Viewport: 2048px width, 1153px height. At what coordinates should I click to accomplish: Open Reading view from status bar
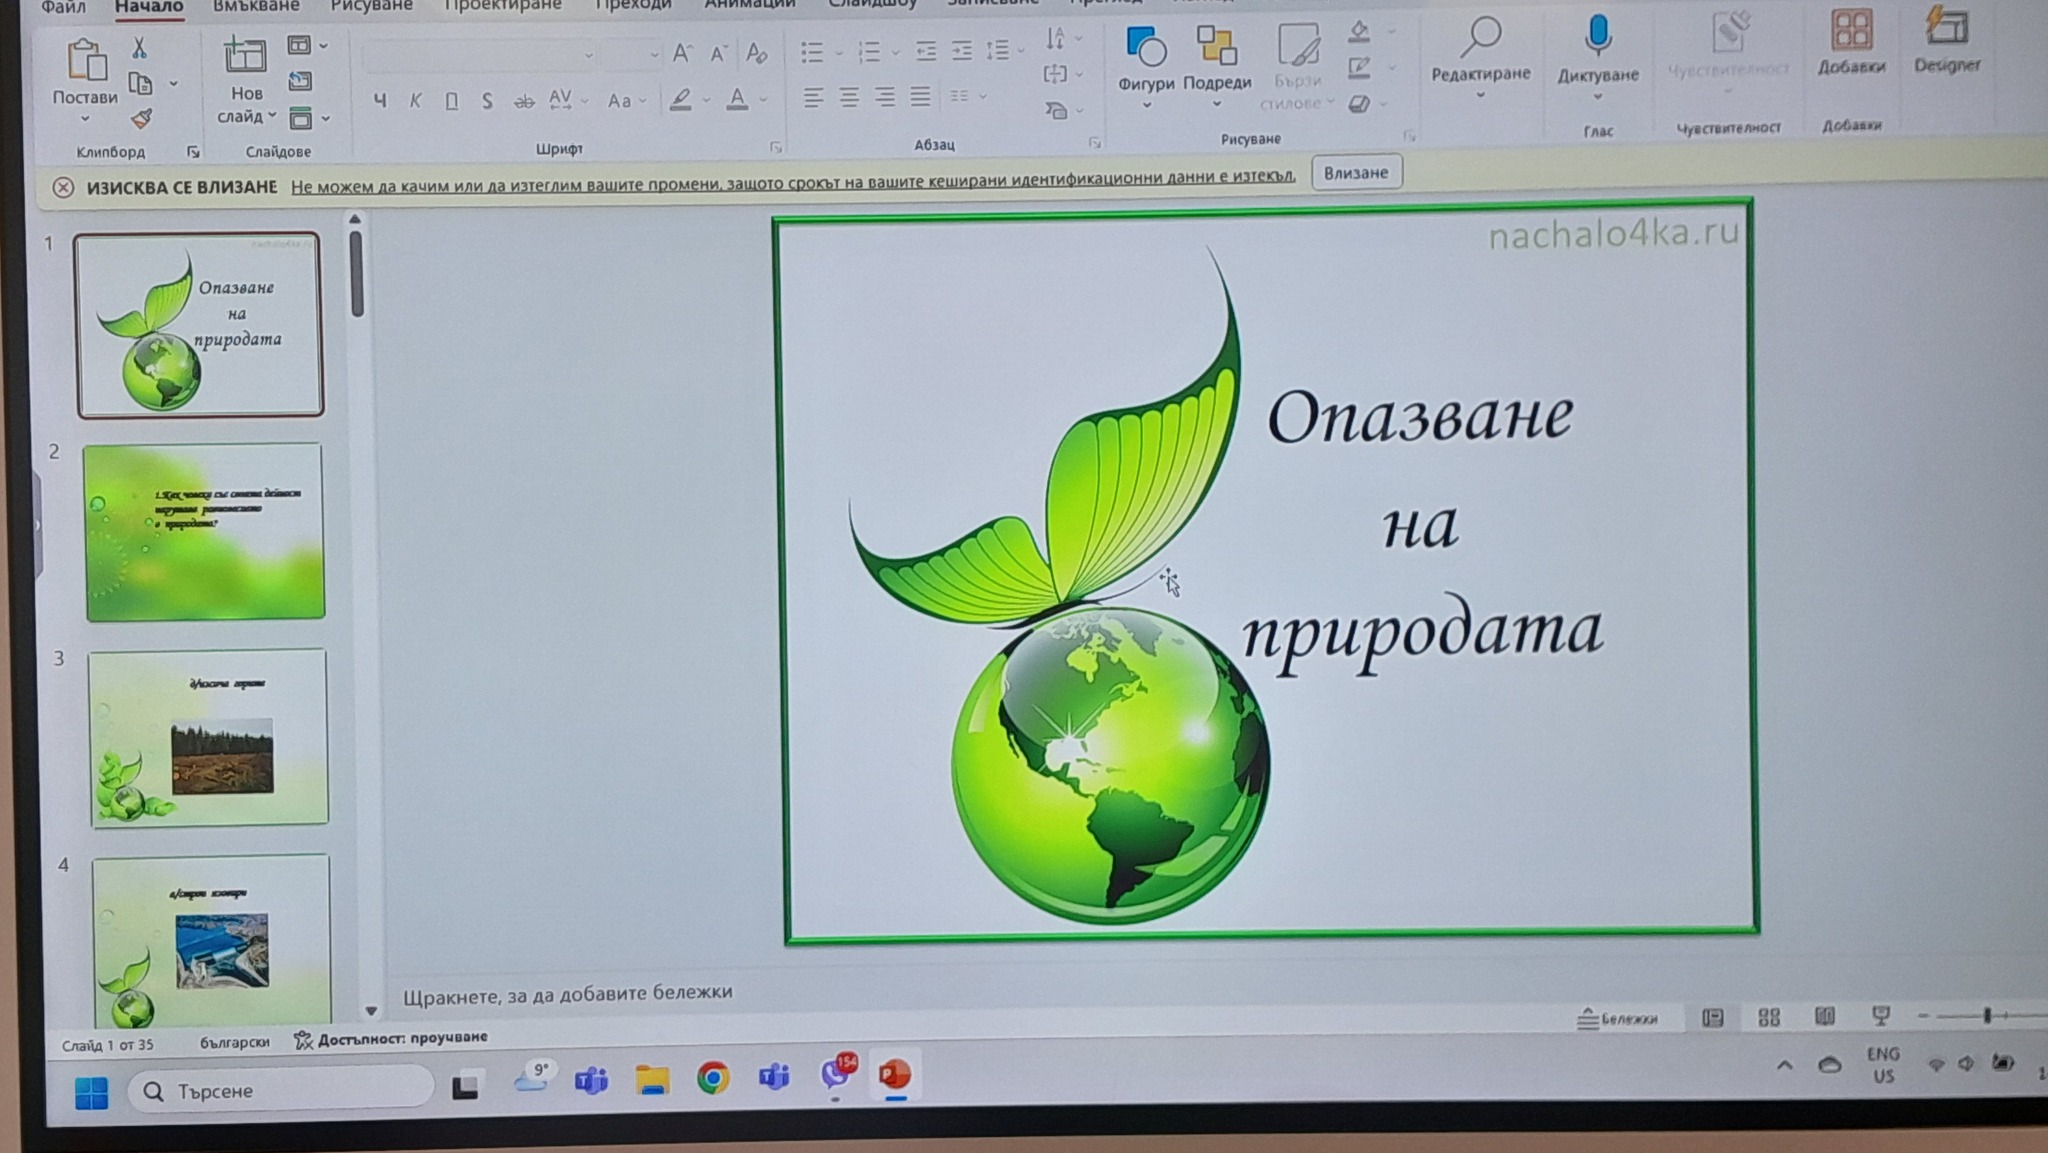coord(1824,1016)
